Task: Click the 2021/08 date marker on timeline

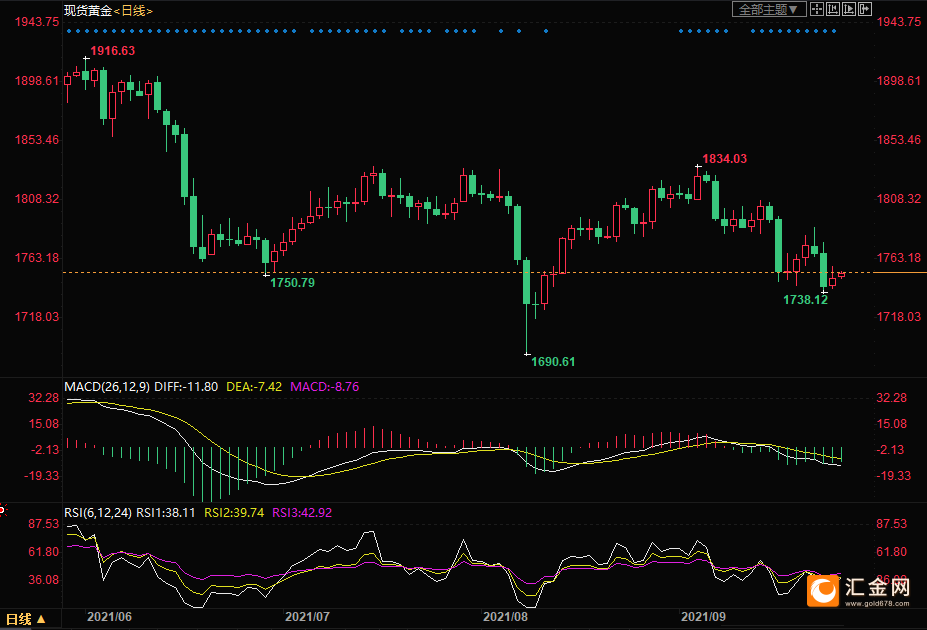Action: click(505, 617)
